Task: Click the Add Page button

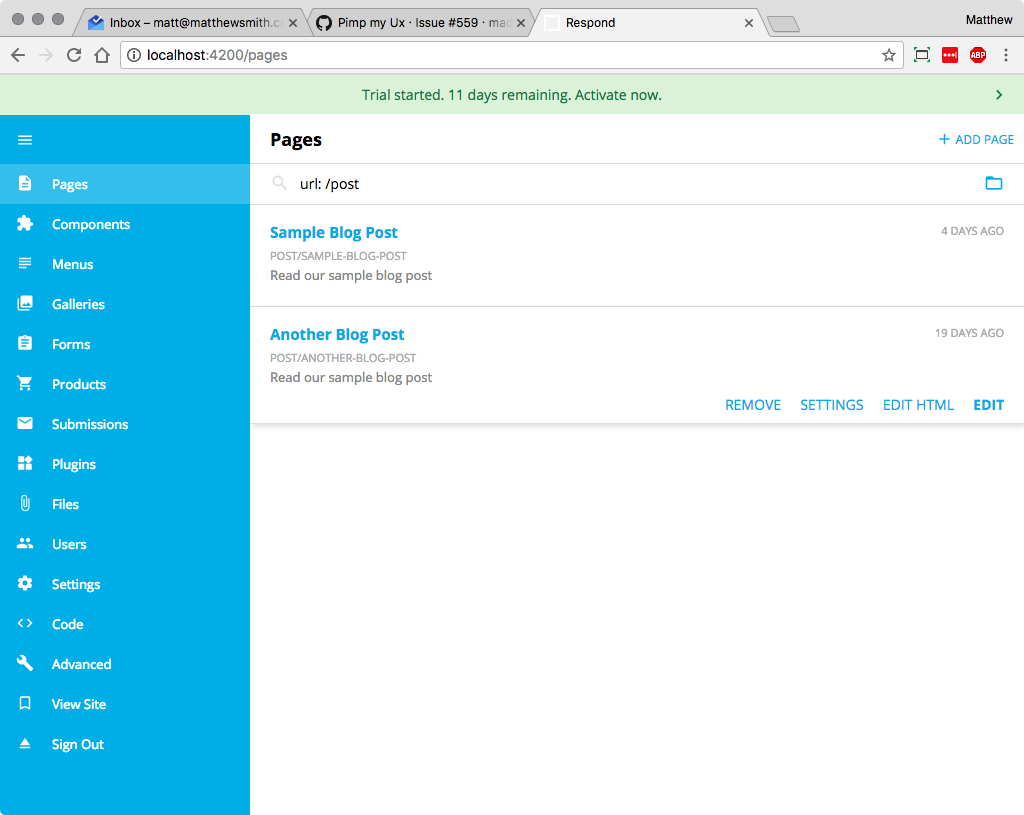Action: (976, 139)
